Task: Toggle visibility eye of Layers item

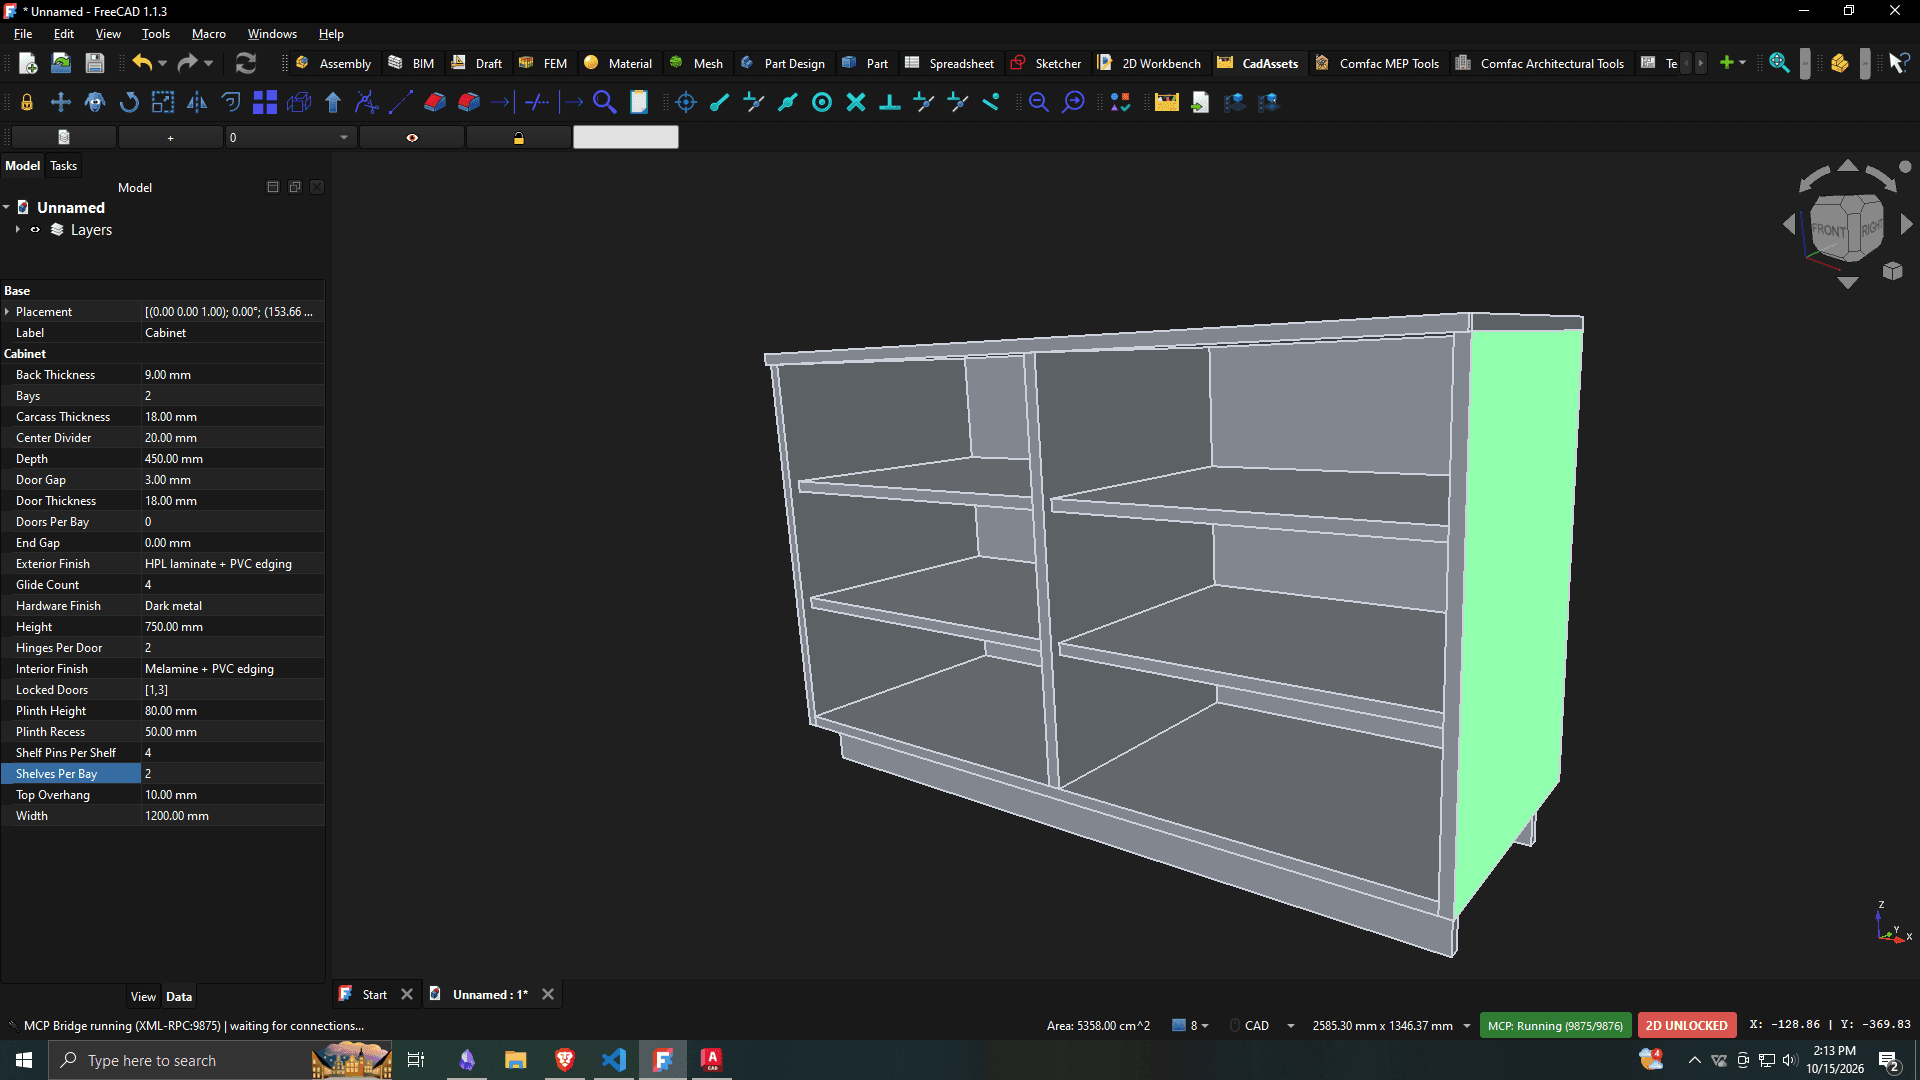Action: click(x=35, y=230)
